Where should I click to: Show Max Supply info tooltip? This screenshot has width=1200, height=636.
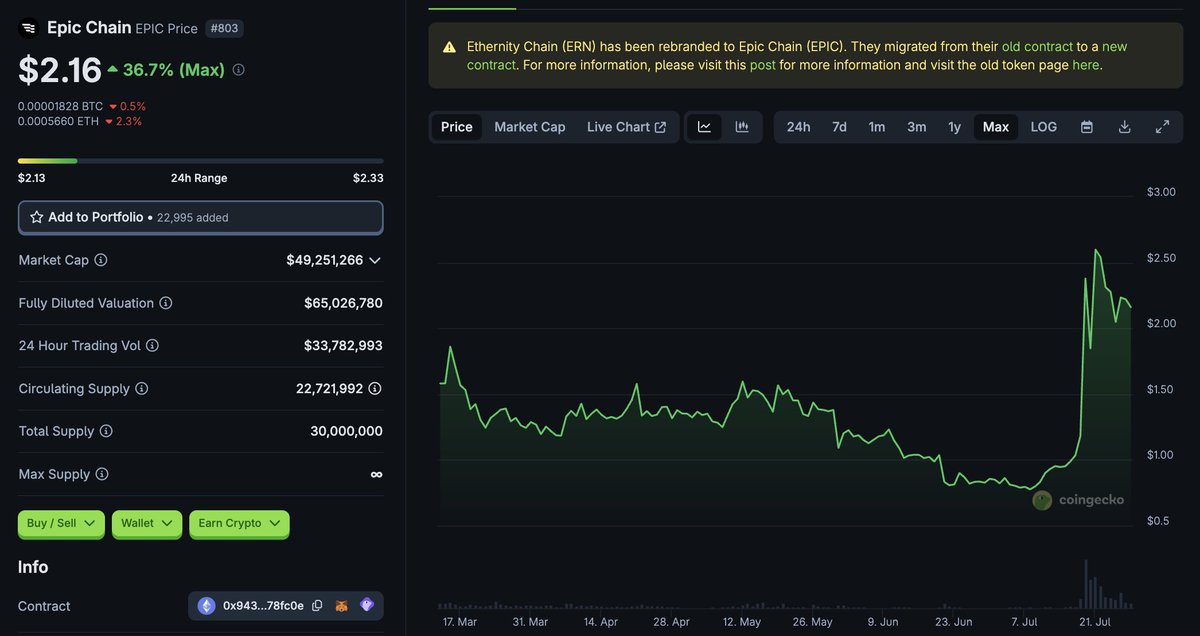click(x=101, y=475)
